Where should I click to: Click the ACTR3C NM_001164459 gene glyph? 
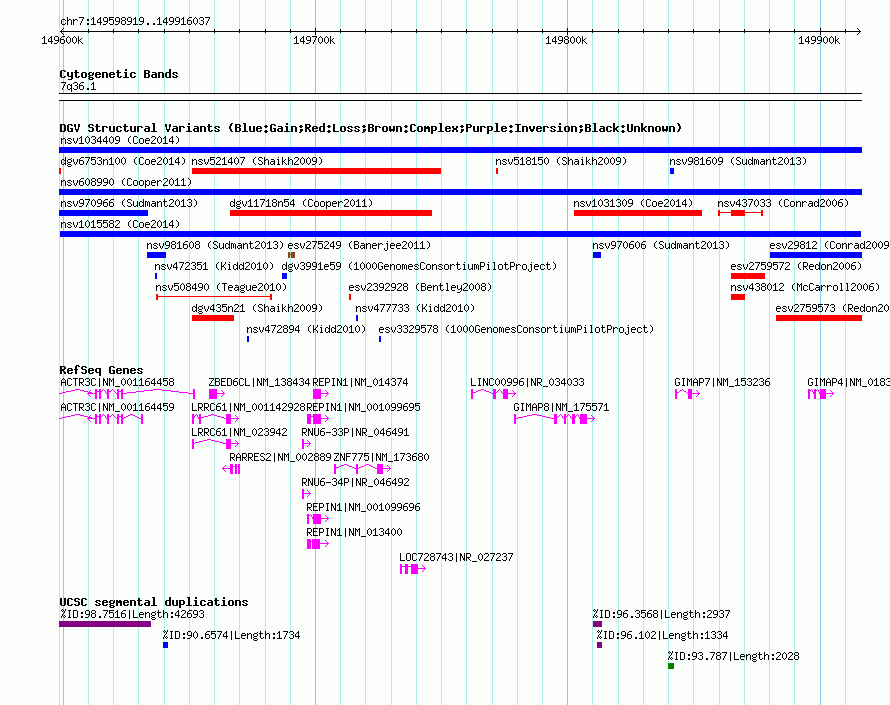101,419
